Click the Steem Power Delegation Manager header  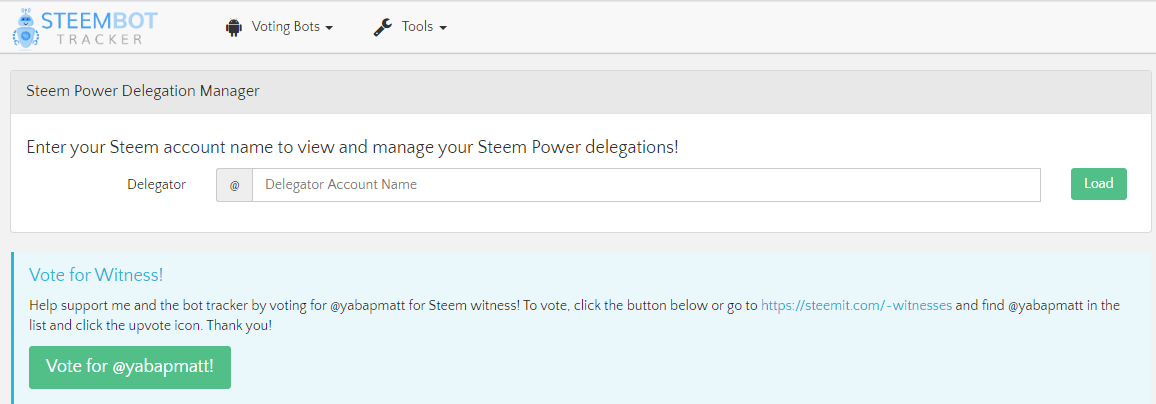143,91
